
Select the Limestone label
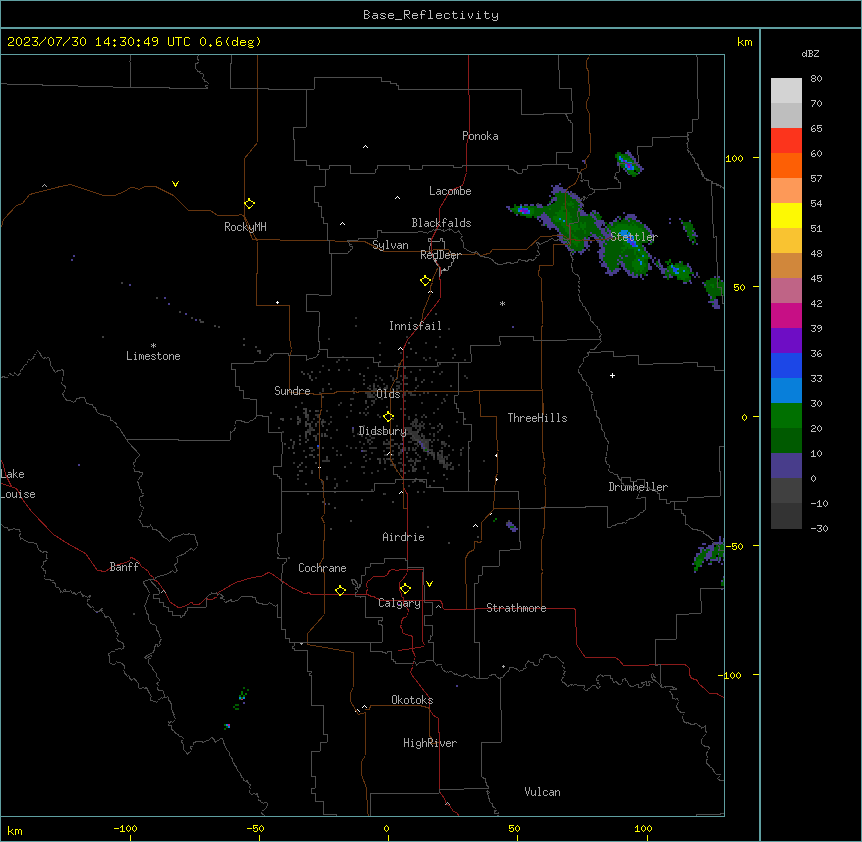click(x=153, y=356)
